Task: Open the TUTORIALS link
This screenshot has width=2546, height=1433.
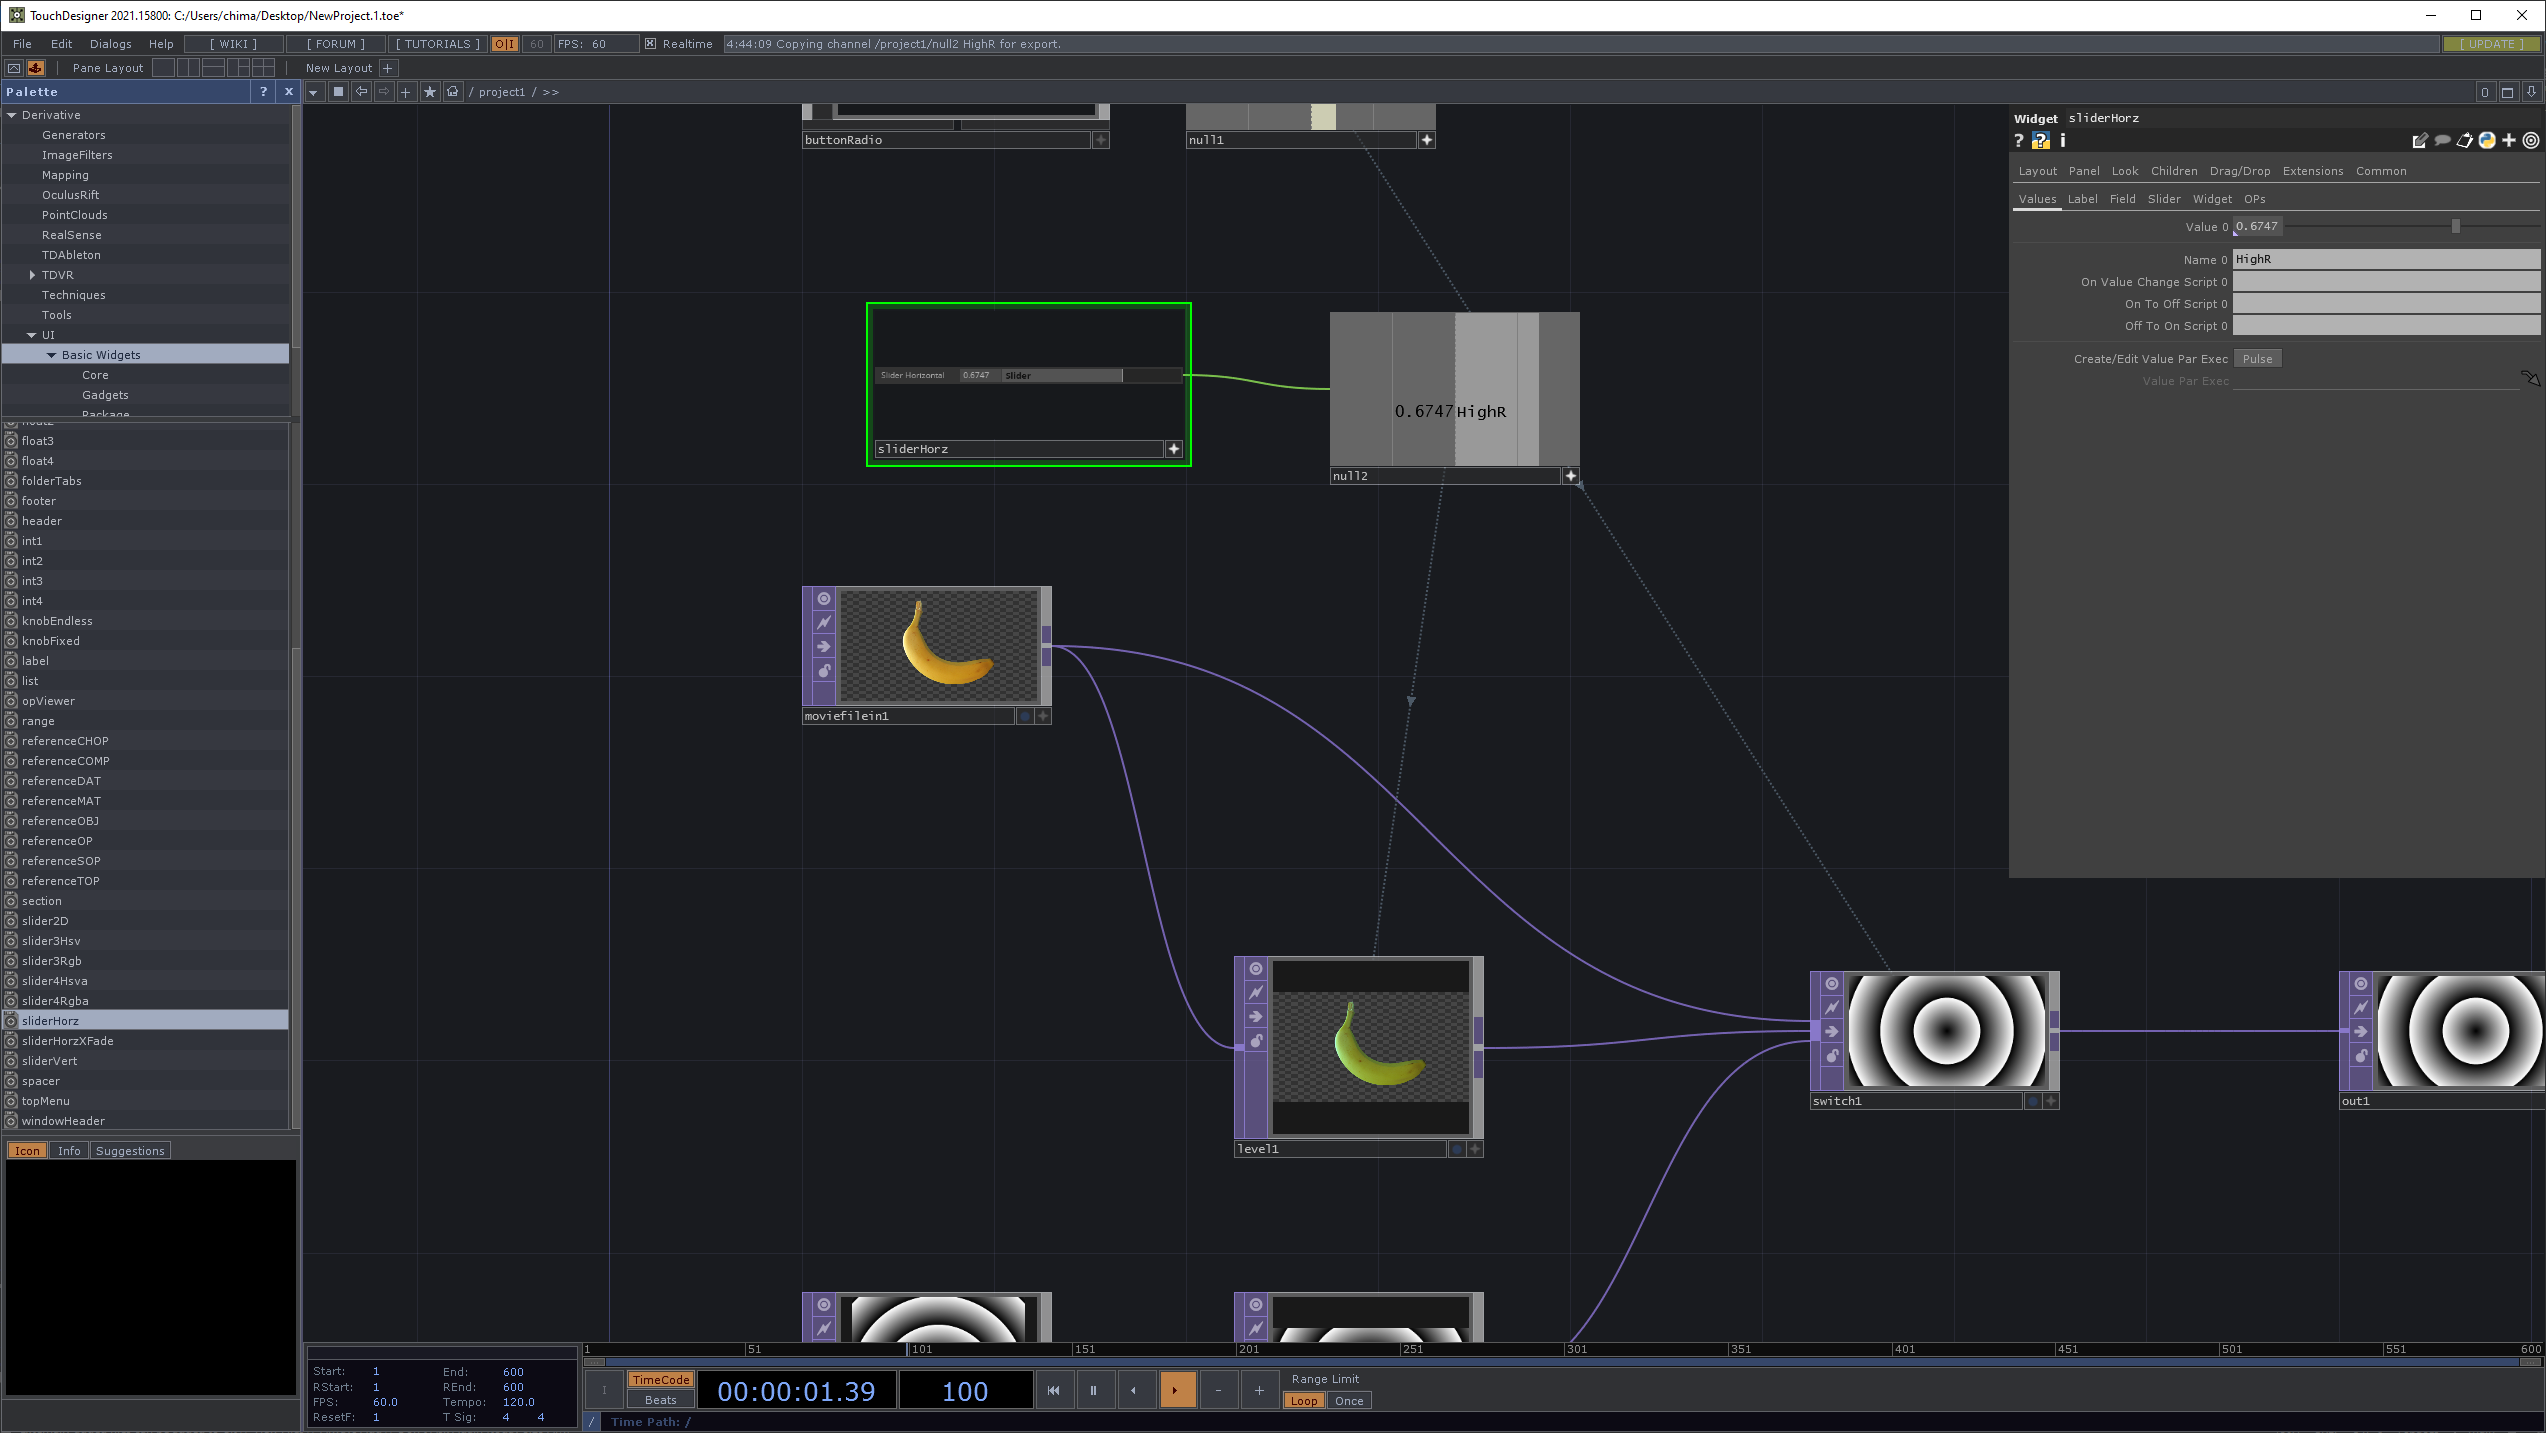Action: click(x=437, y=44)
